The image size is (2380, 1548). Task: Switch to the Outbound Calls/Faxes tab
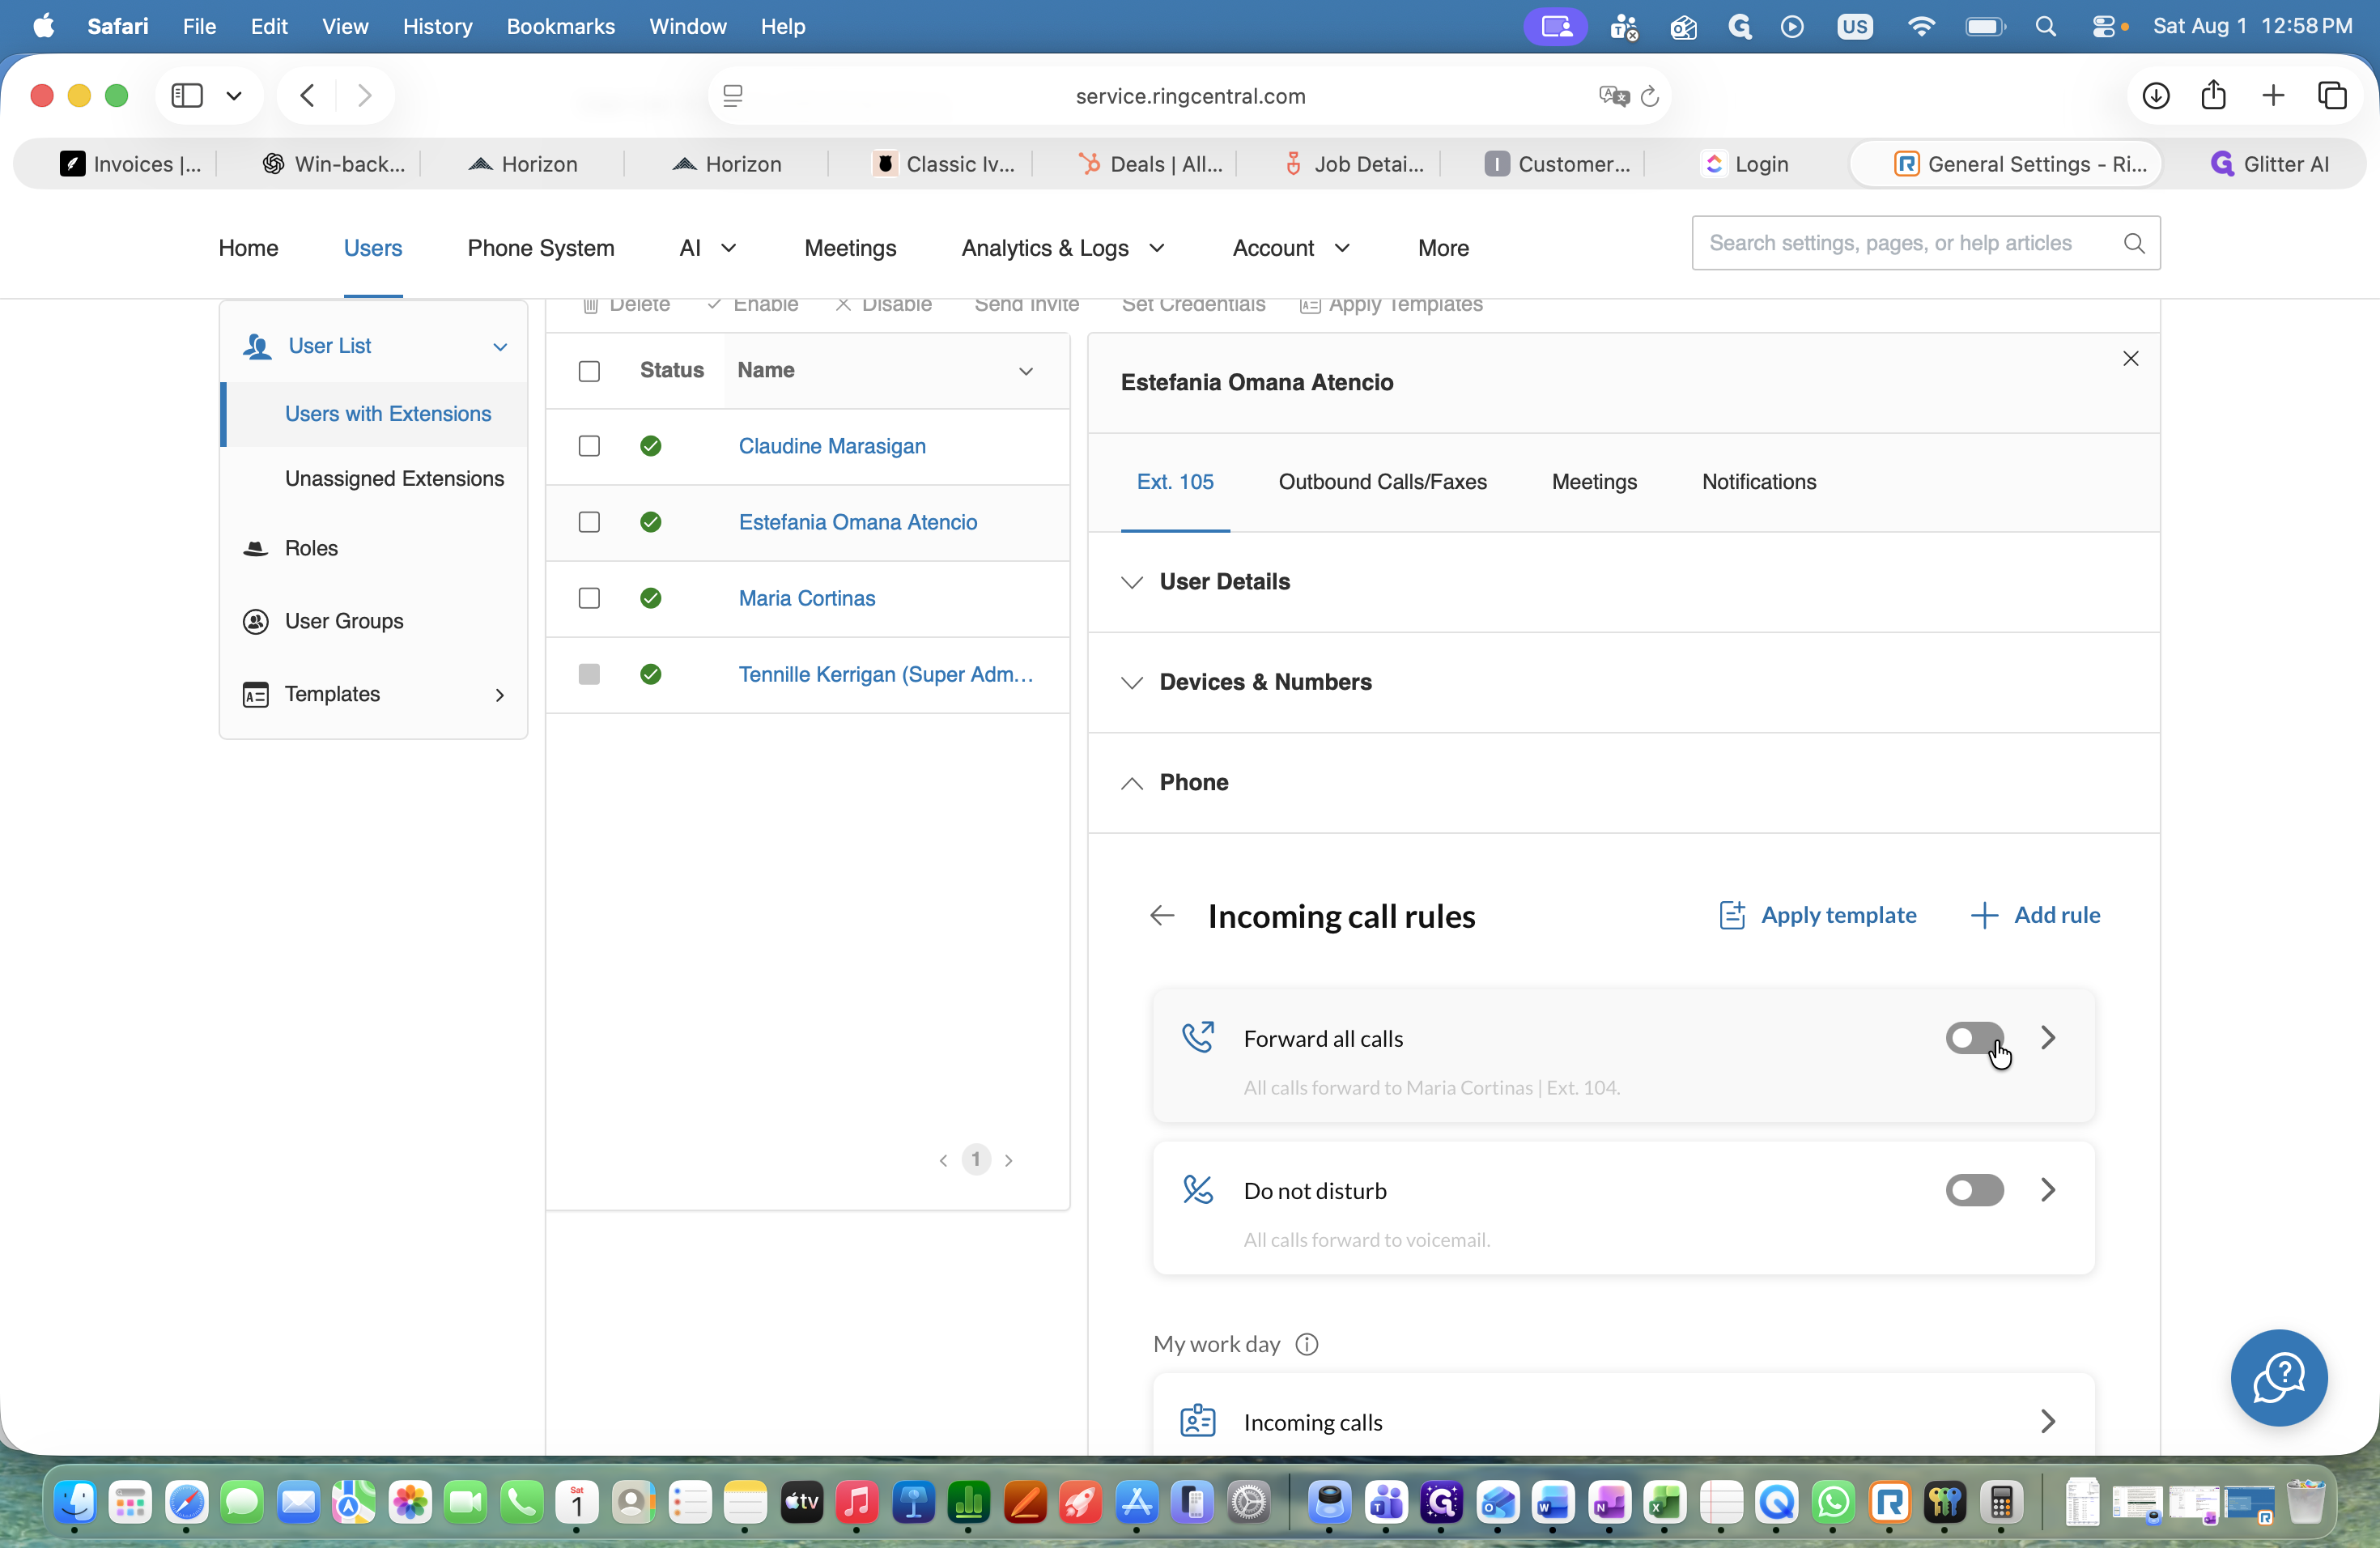[1382, 482]
